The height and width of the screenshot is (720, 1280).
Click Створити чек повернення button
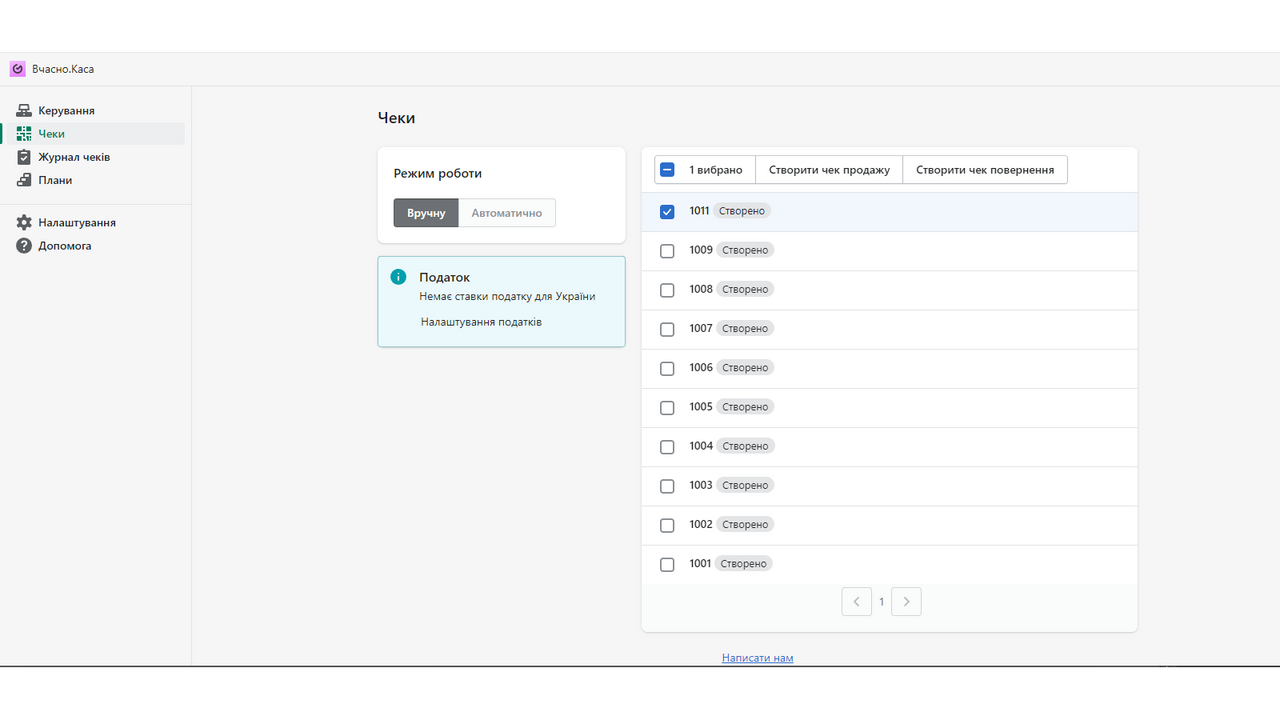pyautogui.click(x=985, y=170)
